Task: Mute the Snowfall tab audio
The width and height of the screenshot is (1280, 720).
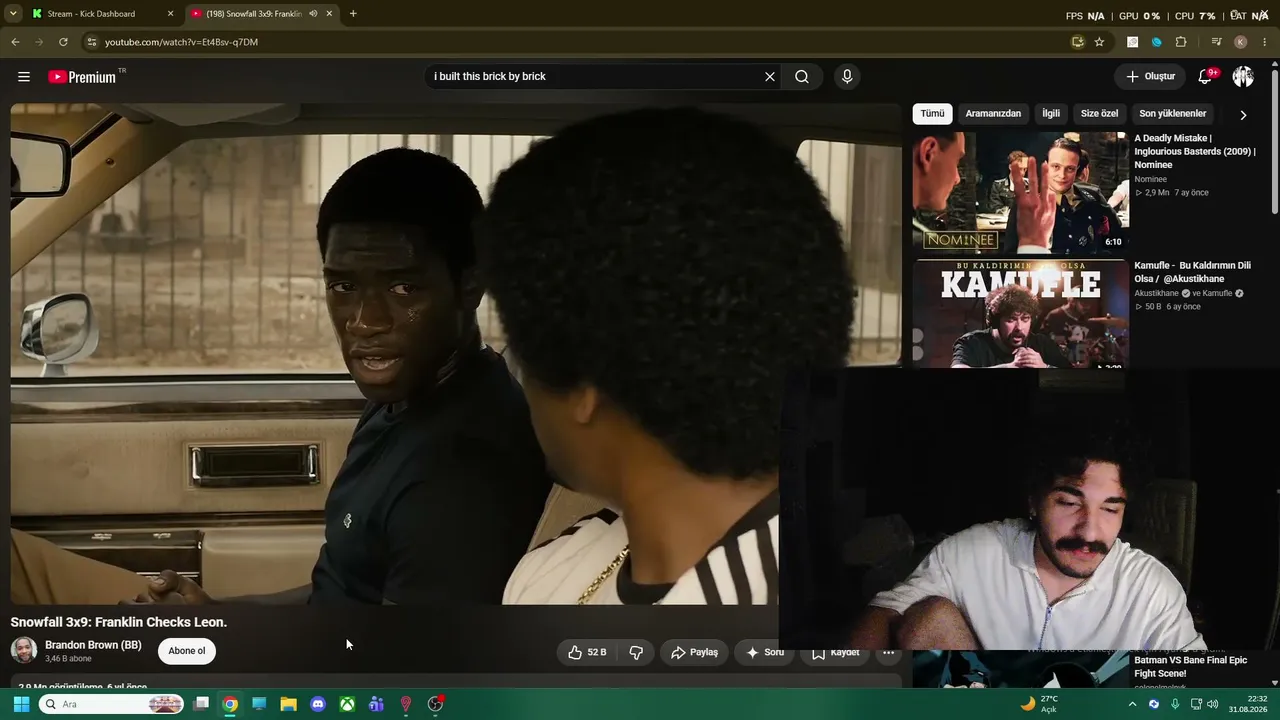Action: click(x=313, y=14)
